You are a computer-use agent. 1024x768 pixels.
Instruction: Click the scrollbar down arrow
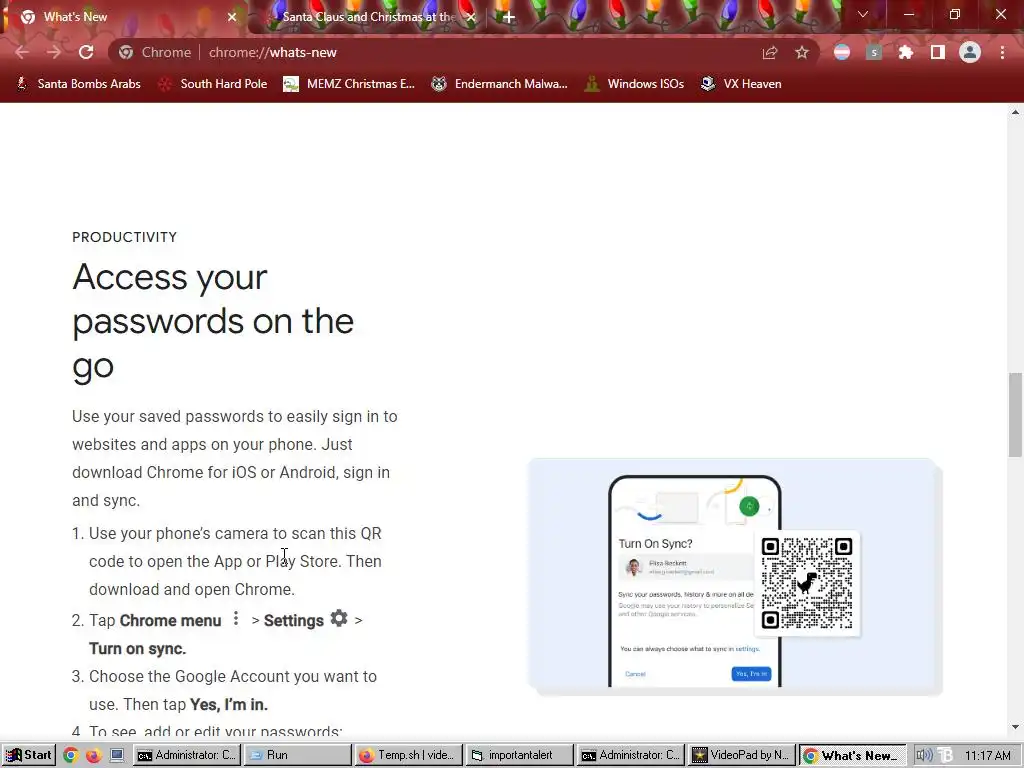coord(1015,727)
